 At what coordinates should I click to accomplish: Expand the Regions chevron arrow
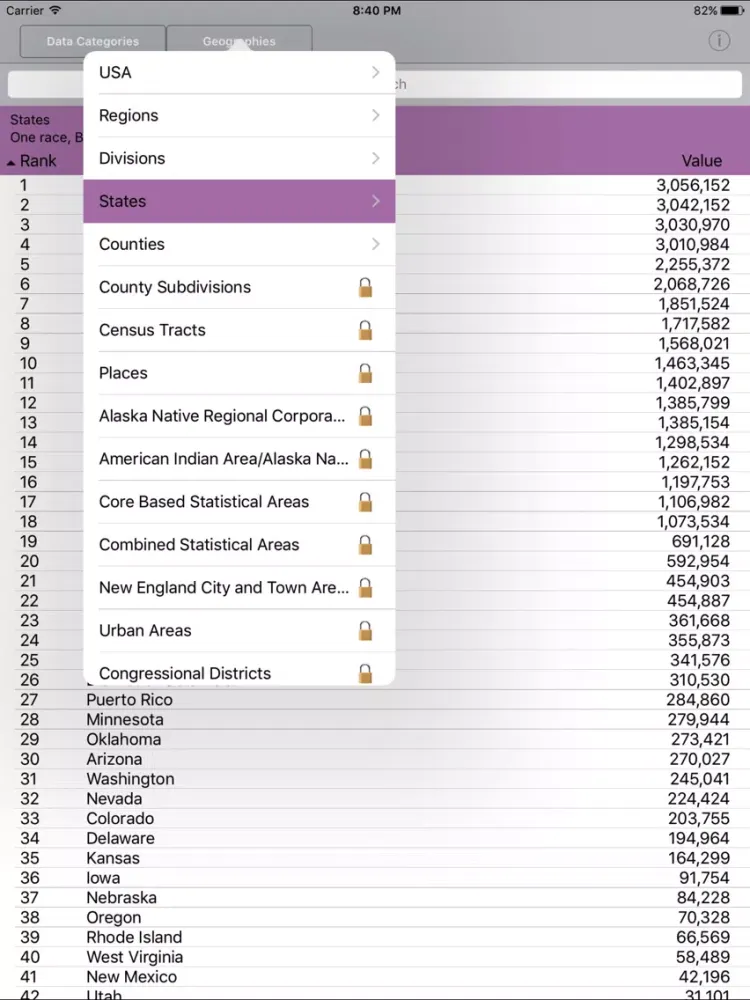tap(375, 116)
